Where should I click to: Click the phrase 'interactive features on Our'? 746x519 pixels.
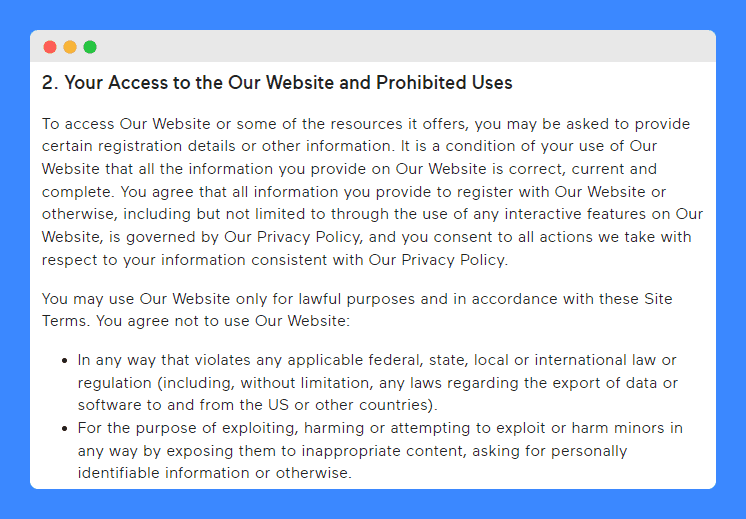[x=604, y=214]
